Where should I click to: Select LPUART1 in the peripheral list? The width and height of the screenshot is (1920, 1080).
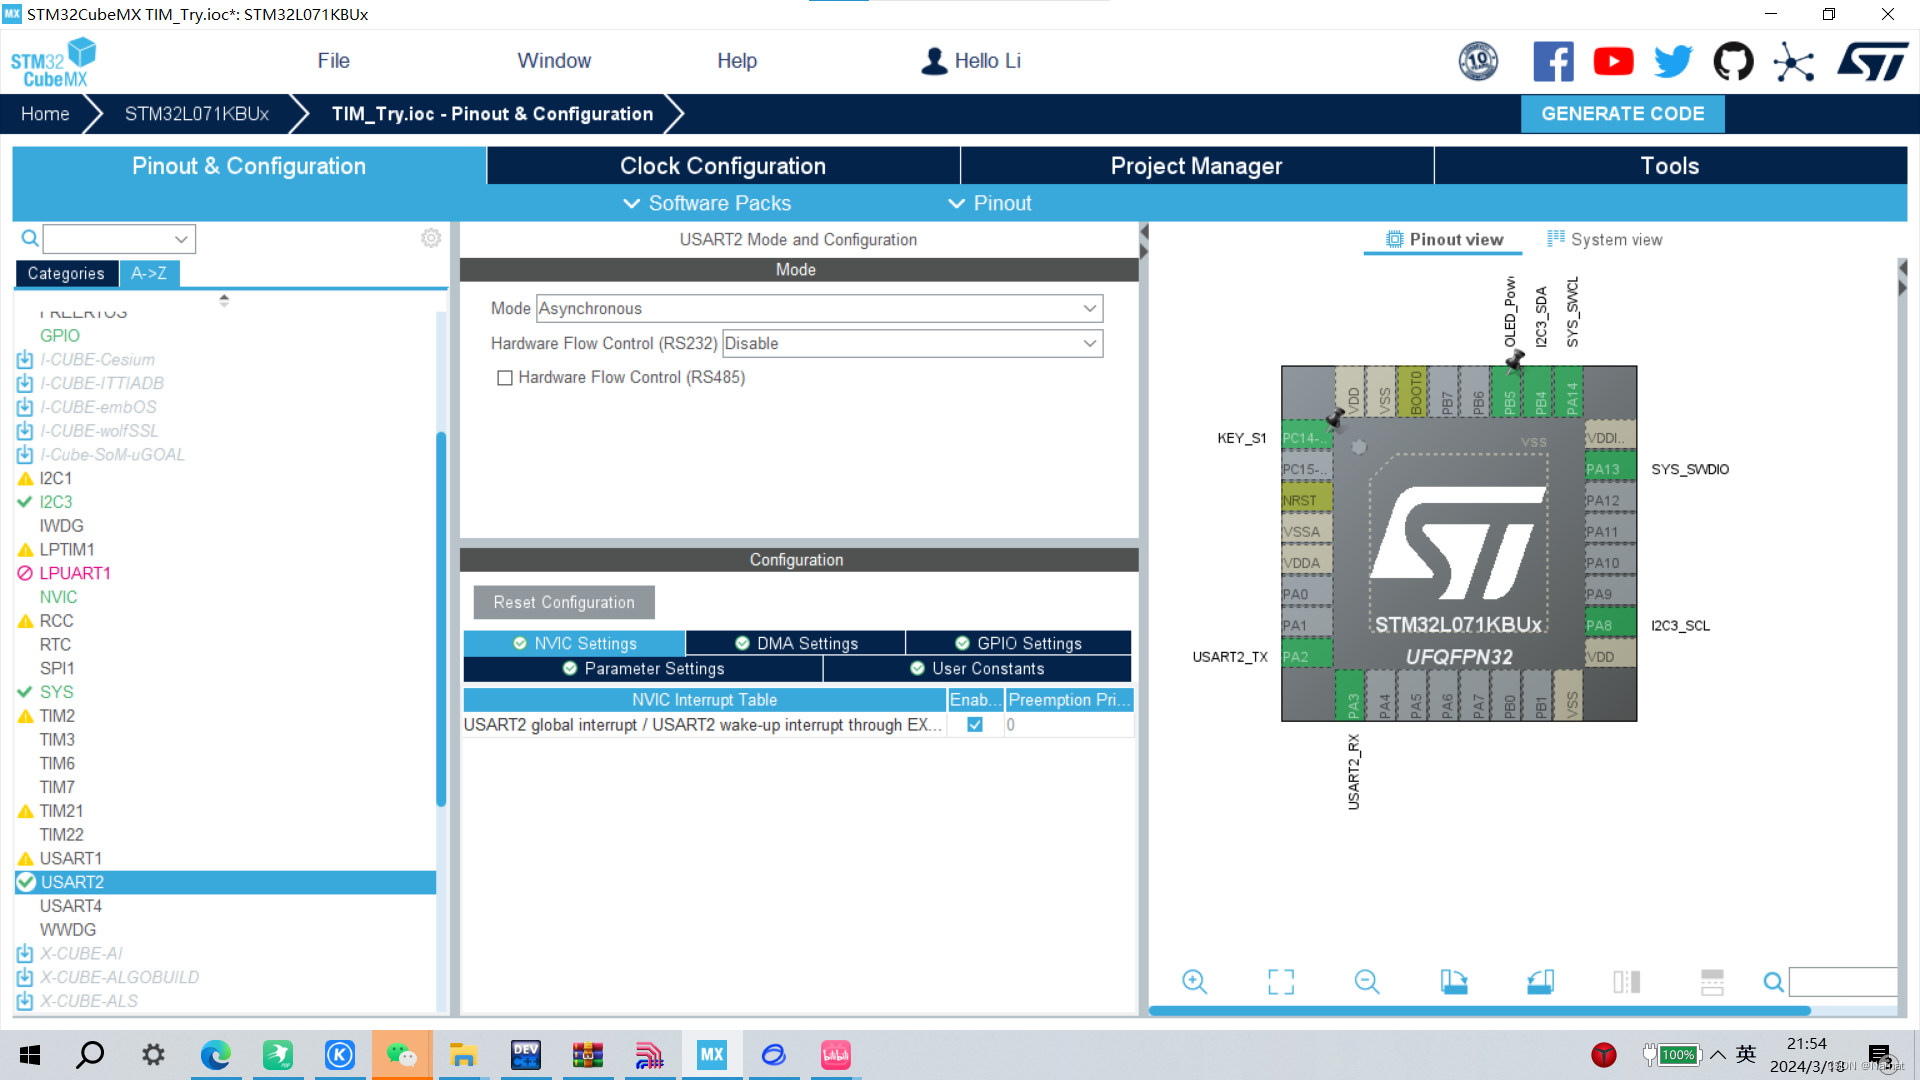[75, 573]
